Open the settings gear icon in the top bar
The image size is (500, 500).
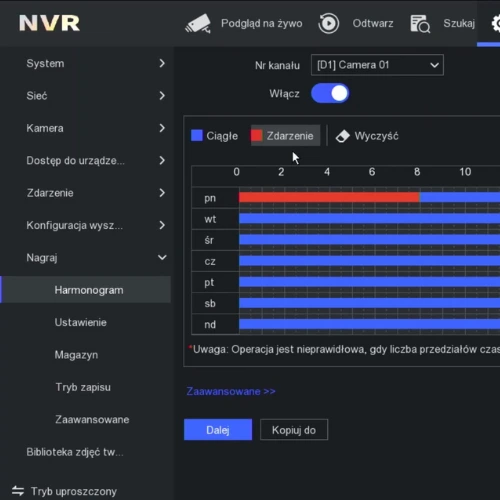coord(496,23)
